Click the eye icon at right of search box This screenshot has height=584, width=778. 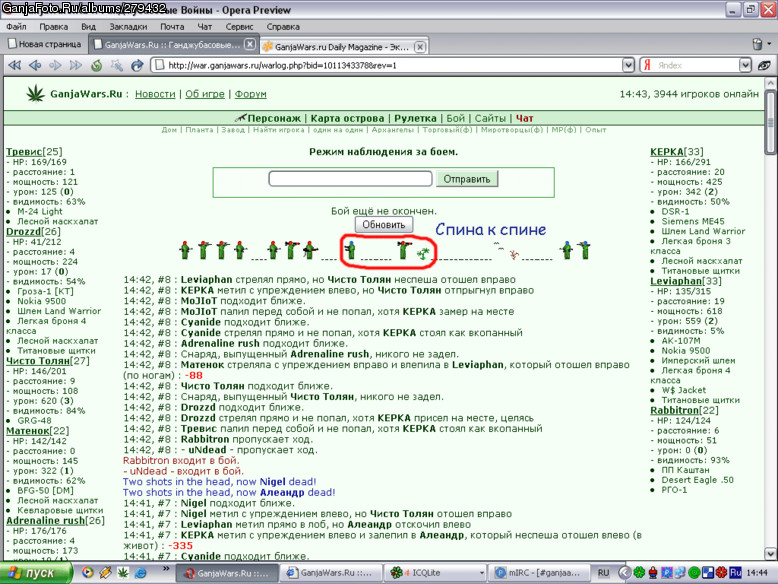click(x=765, y=65)
